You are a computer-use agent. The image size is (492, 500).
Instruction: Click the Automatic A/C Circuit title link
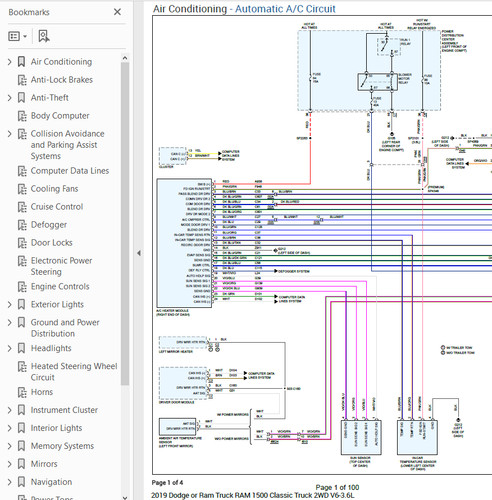[285, 9]
